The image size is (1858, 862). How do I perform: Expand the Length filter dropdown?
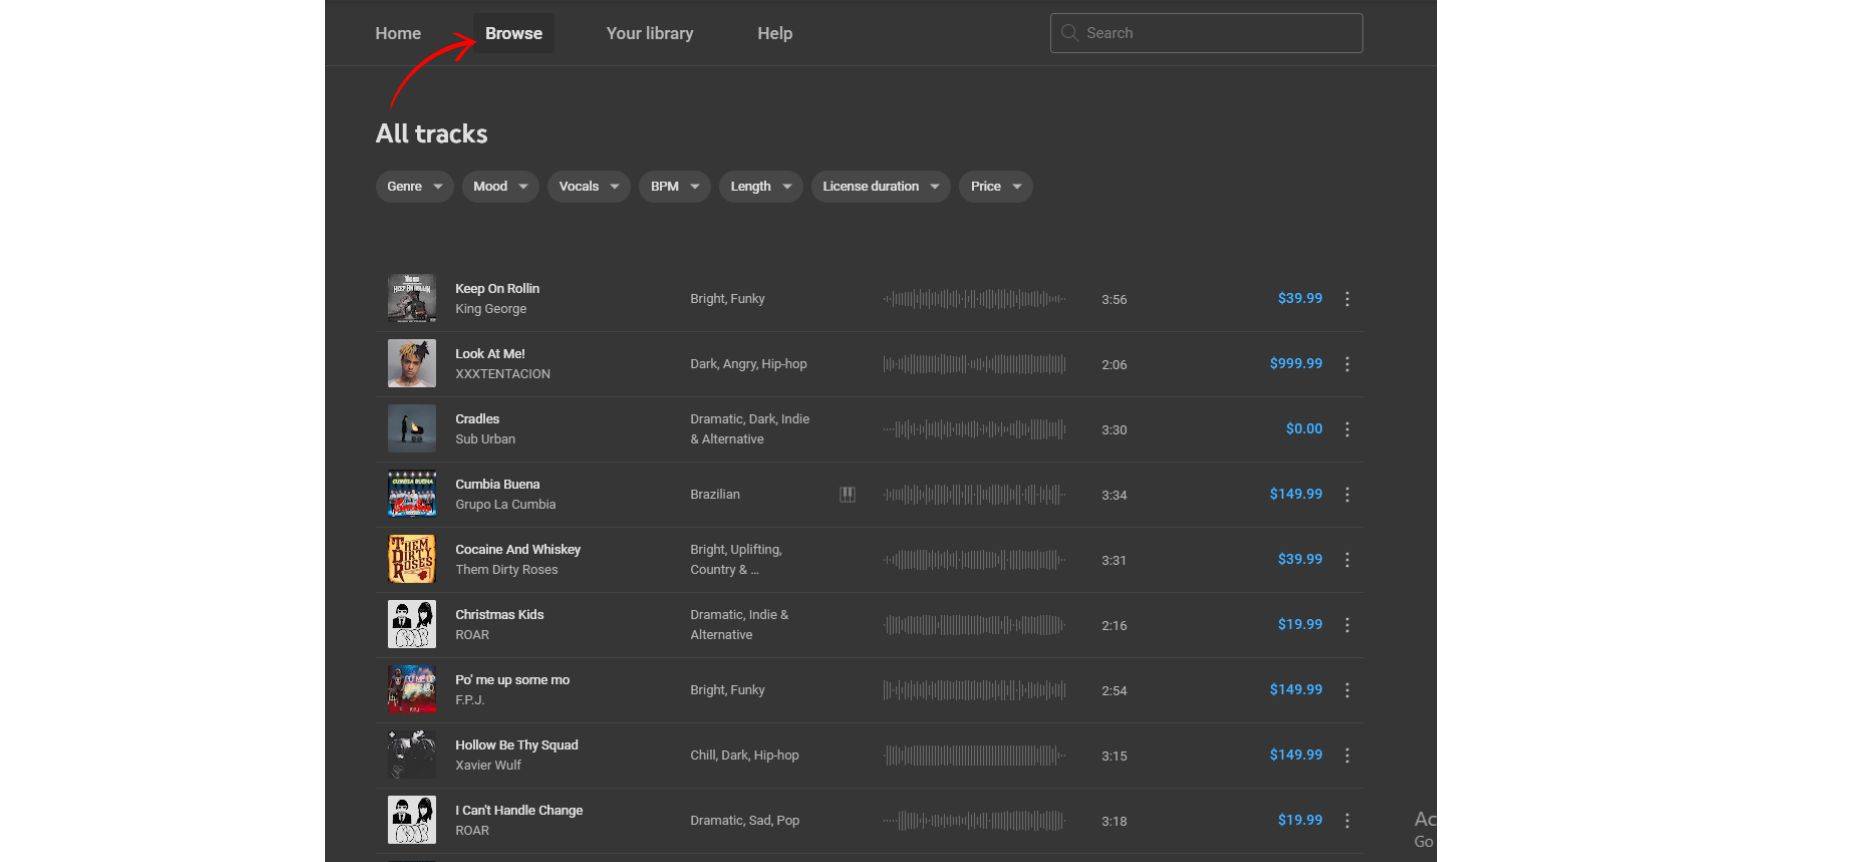tap(760, 186)
